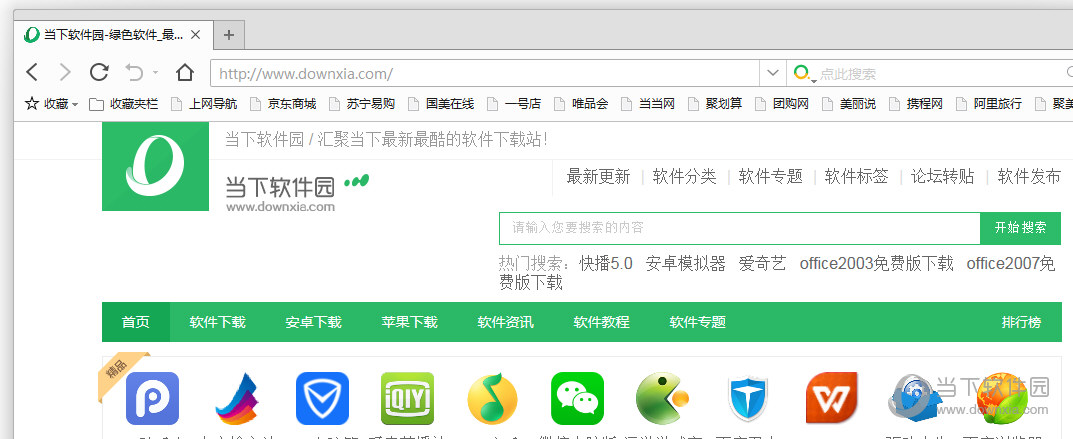Open the 收藏夹栏 bookmarks folder
Viewport: 1073px width, 439px height.
pyautogui.click(x=124, y=104)
